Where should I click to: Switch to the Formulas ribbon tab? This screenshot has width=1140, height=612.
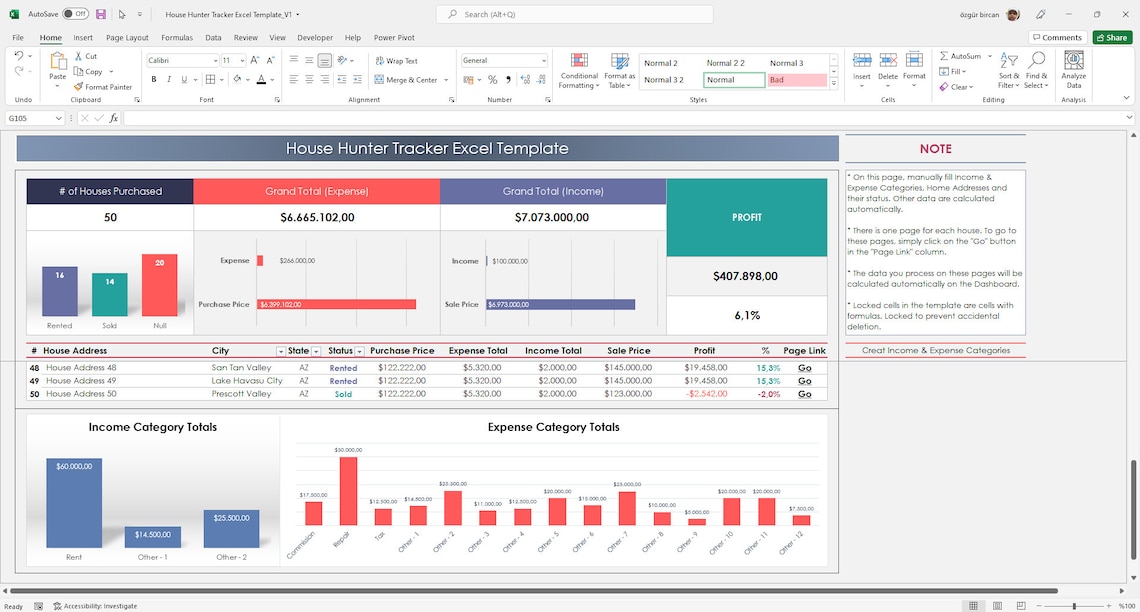pyautogui.click(x=176, y=37)
